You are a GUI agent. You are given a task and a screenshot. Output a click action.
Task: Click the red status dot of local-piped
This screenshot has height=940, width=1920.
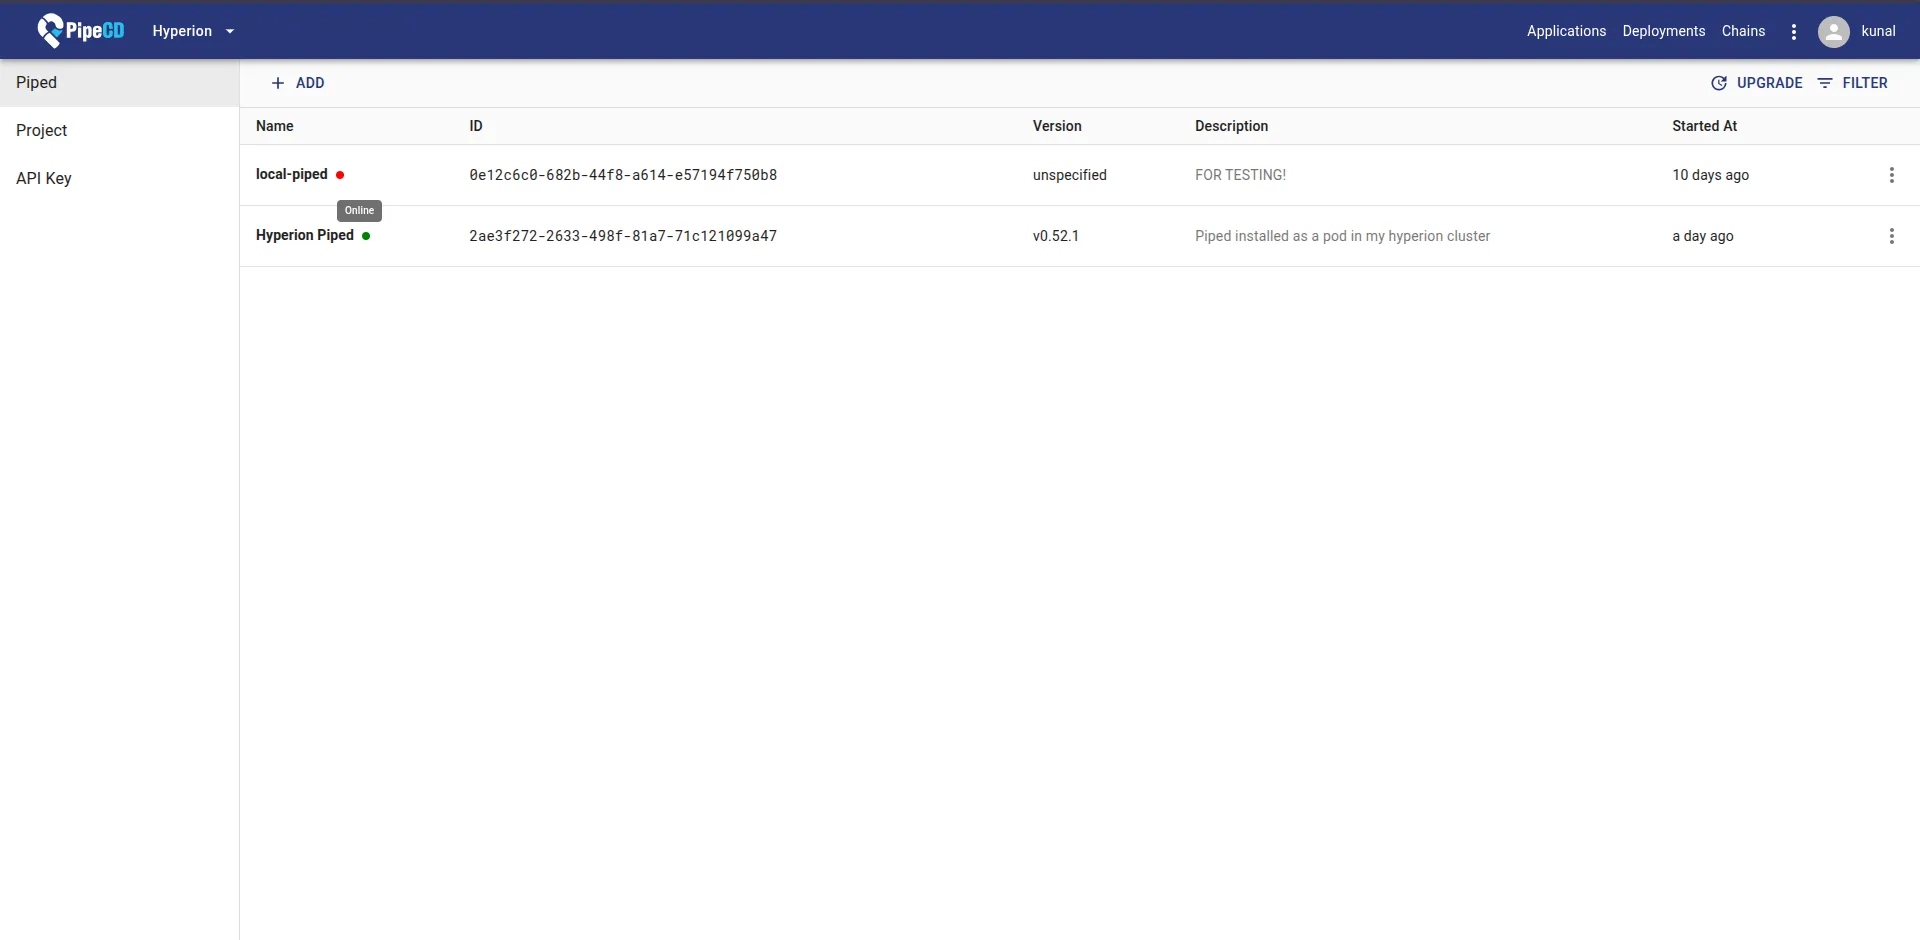click(x=340, y=175)
